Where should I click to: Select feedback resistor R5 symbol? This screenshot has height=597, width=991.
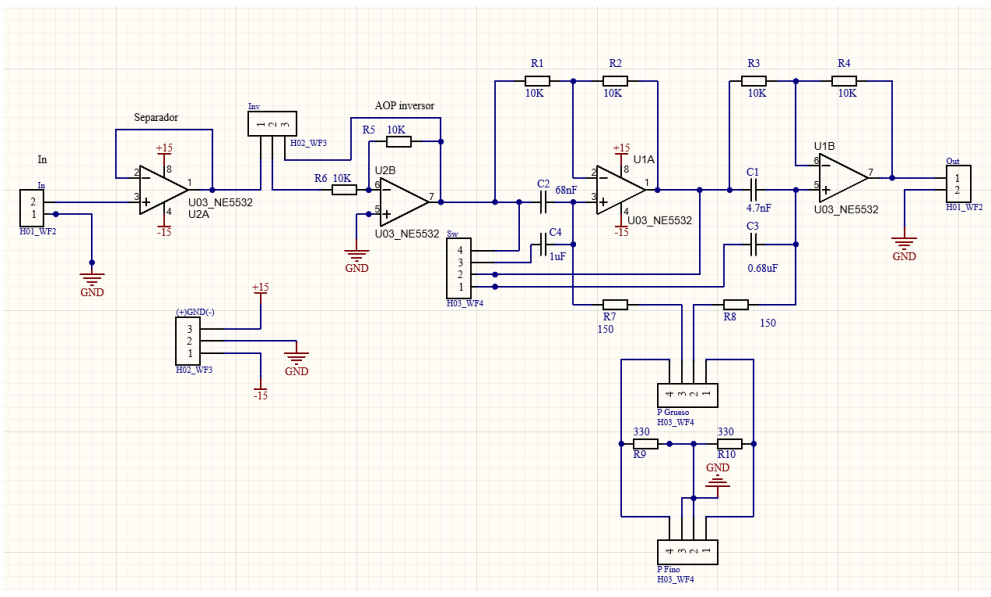[x=398, y=142]
